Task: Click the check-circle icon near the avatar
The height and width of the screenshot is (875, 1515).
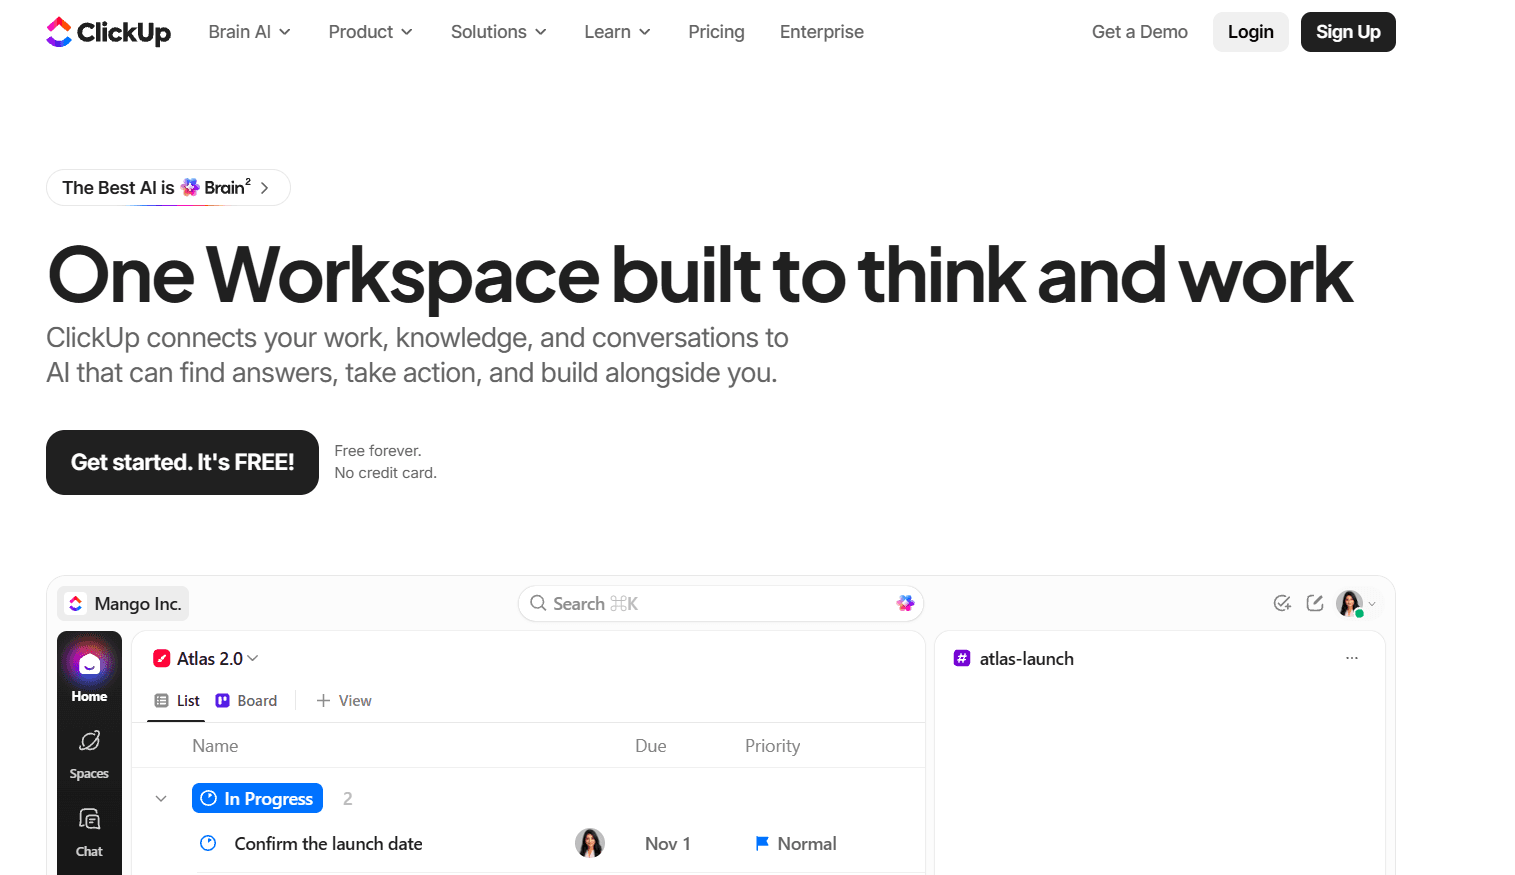Action: point(1282,603)
